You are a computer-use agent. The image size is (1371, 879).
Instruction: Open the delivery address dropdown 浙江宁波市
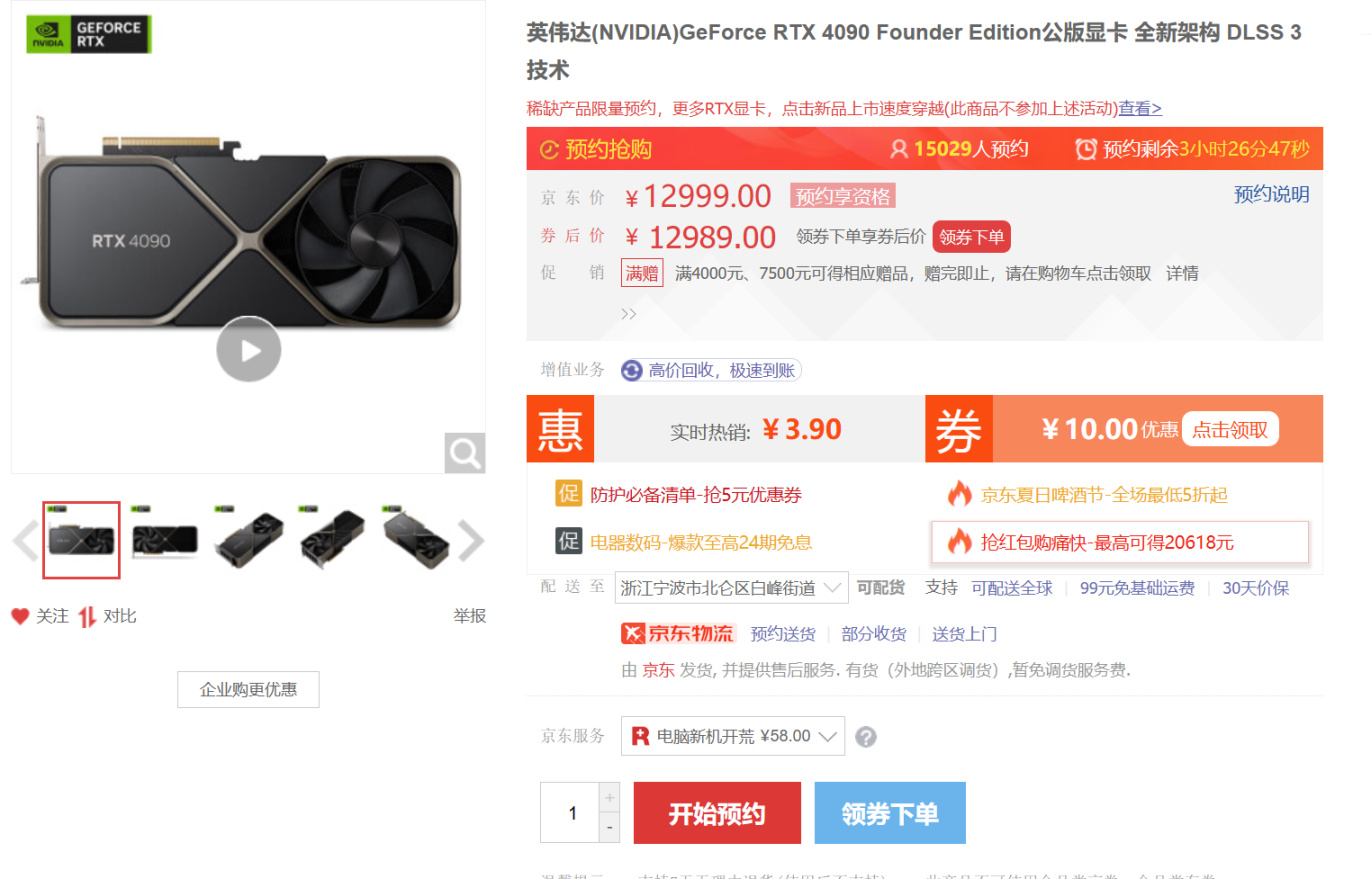[x=731, y=588]
